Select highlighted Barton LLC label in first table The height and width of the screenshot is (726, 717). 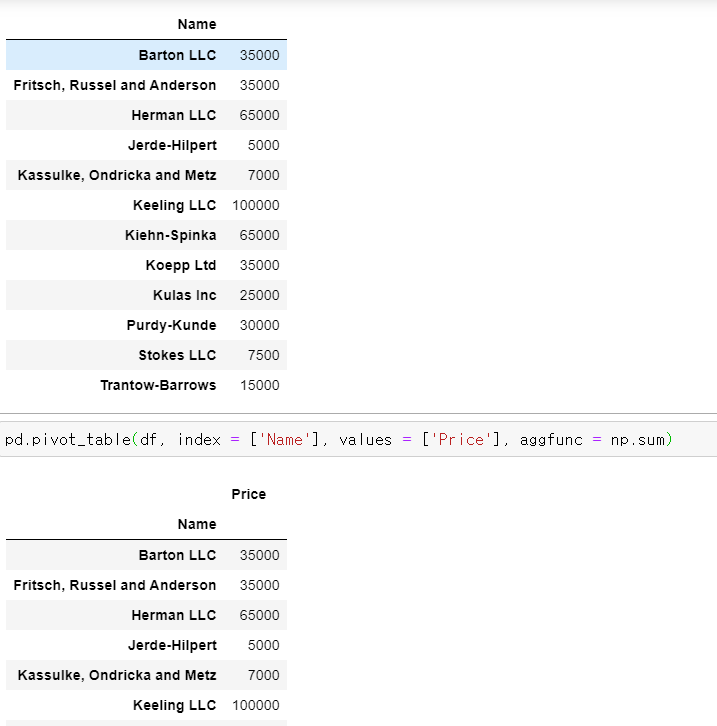[x=177, y=55]
